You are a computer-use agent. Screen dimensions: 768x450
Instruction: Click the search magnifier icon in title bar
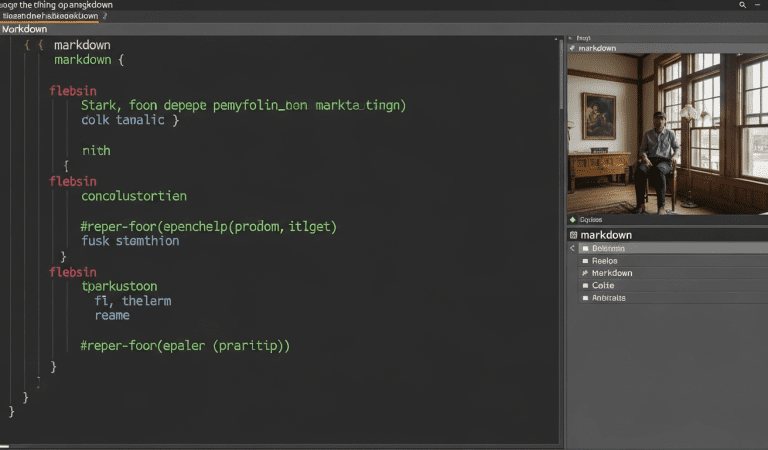pyautogui.click(x=742, y=5)
